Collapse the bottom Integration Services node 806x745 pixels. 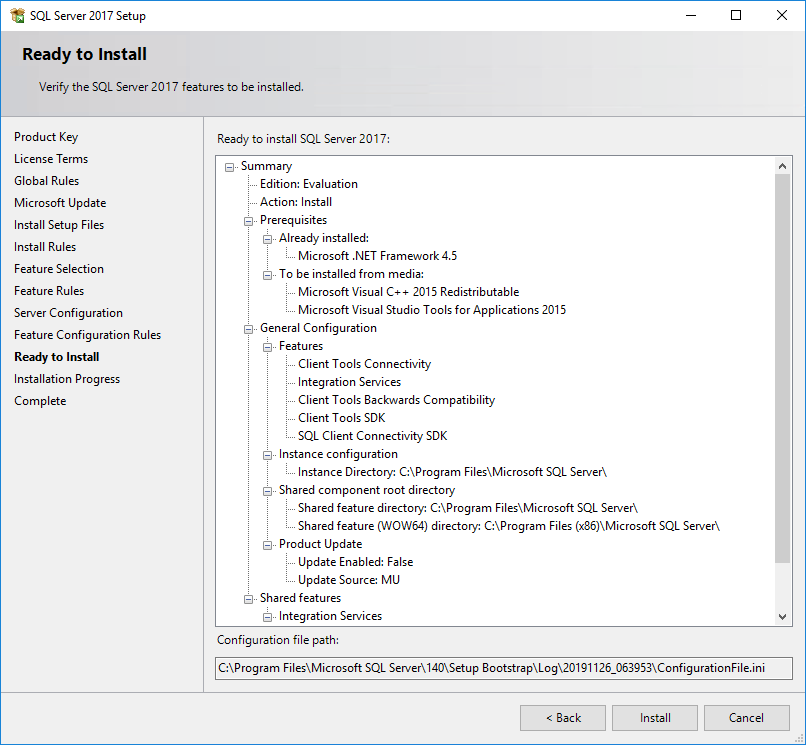point(267,617)
